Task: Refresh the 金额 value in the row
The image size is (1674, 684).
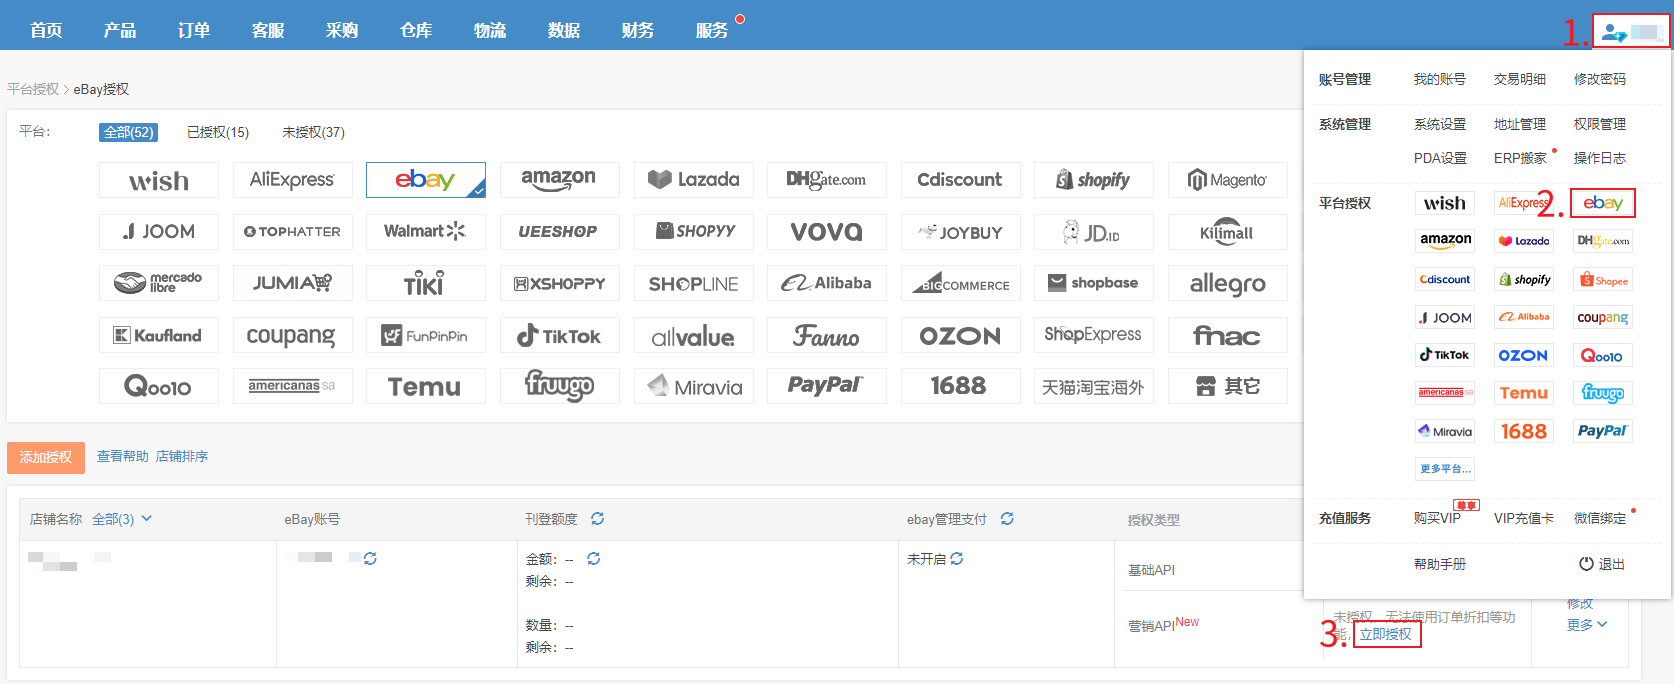Action: click(x=593, y=559)
